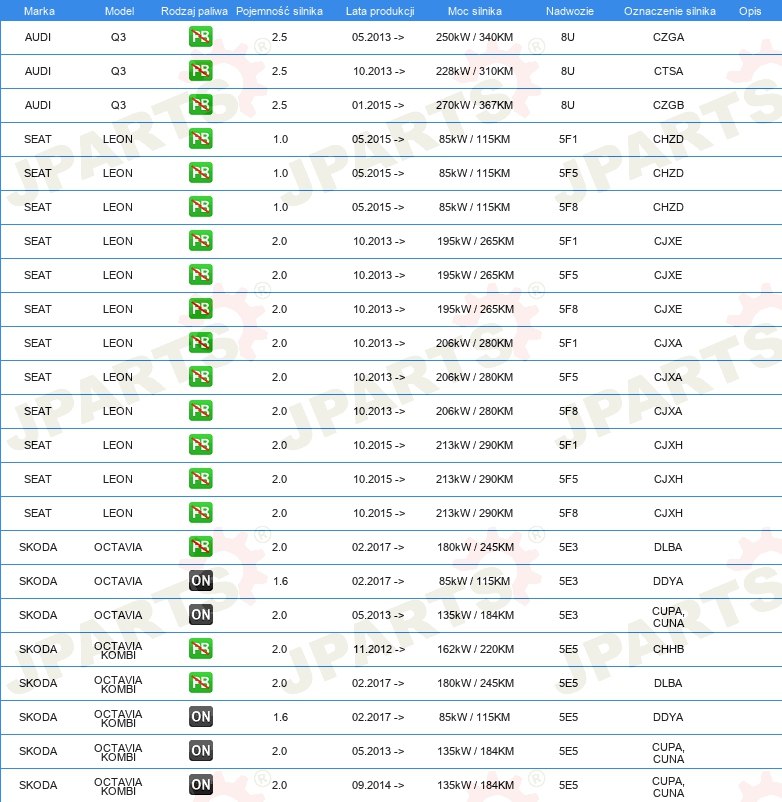Click PB icon in Seat Leon 5F1 CHZD row

tap(200, 139)
